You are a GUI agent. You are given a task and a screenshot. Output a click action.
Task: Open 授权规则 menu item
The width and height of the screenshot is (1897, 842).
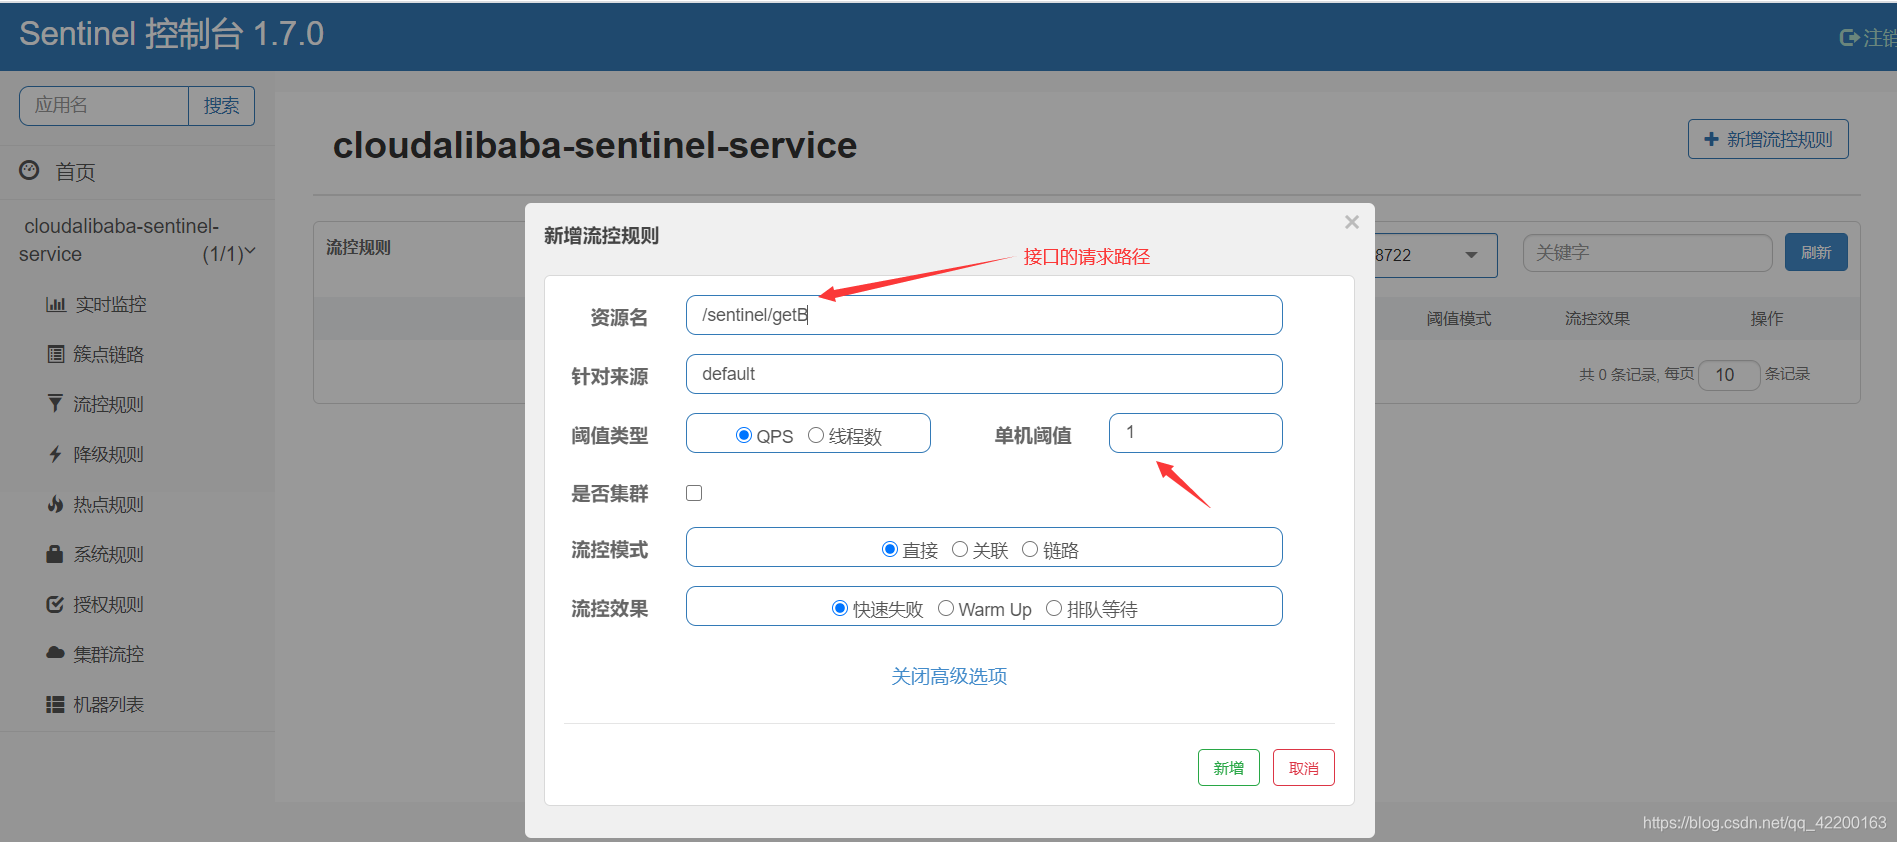coord(108,604)
